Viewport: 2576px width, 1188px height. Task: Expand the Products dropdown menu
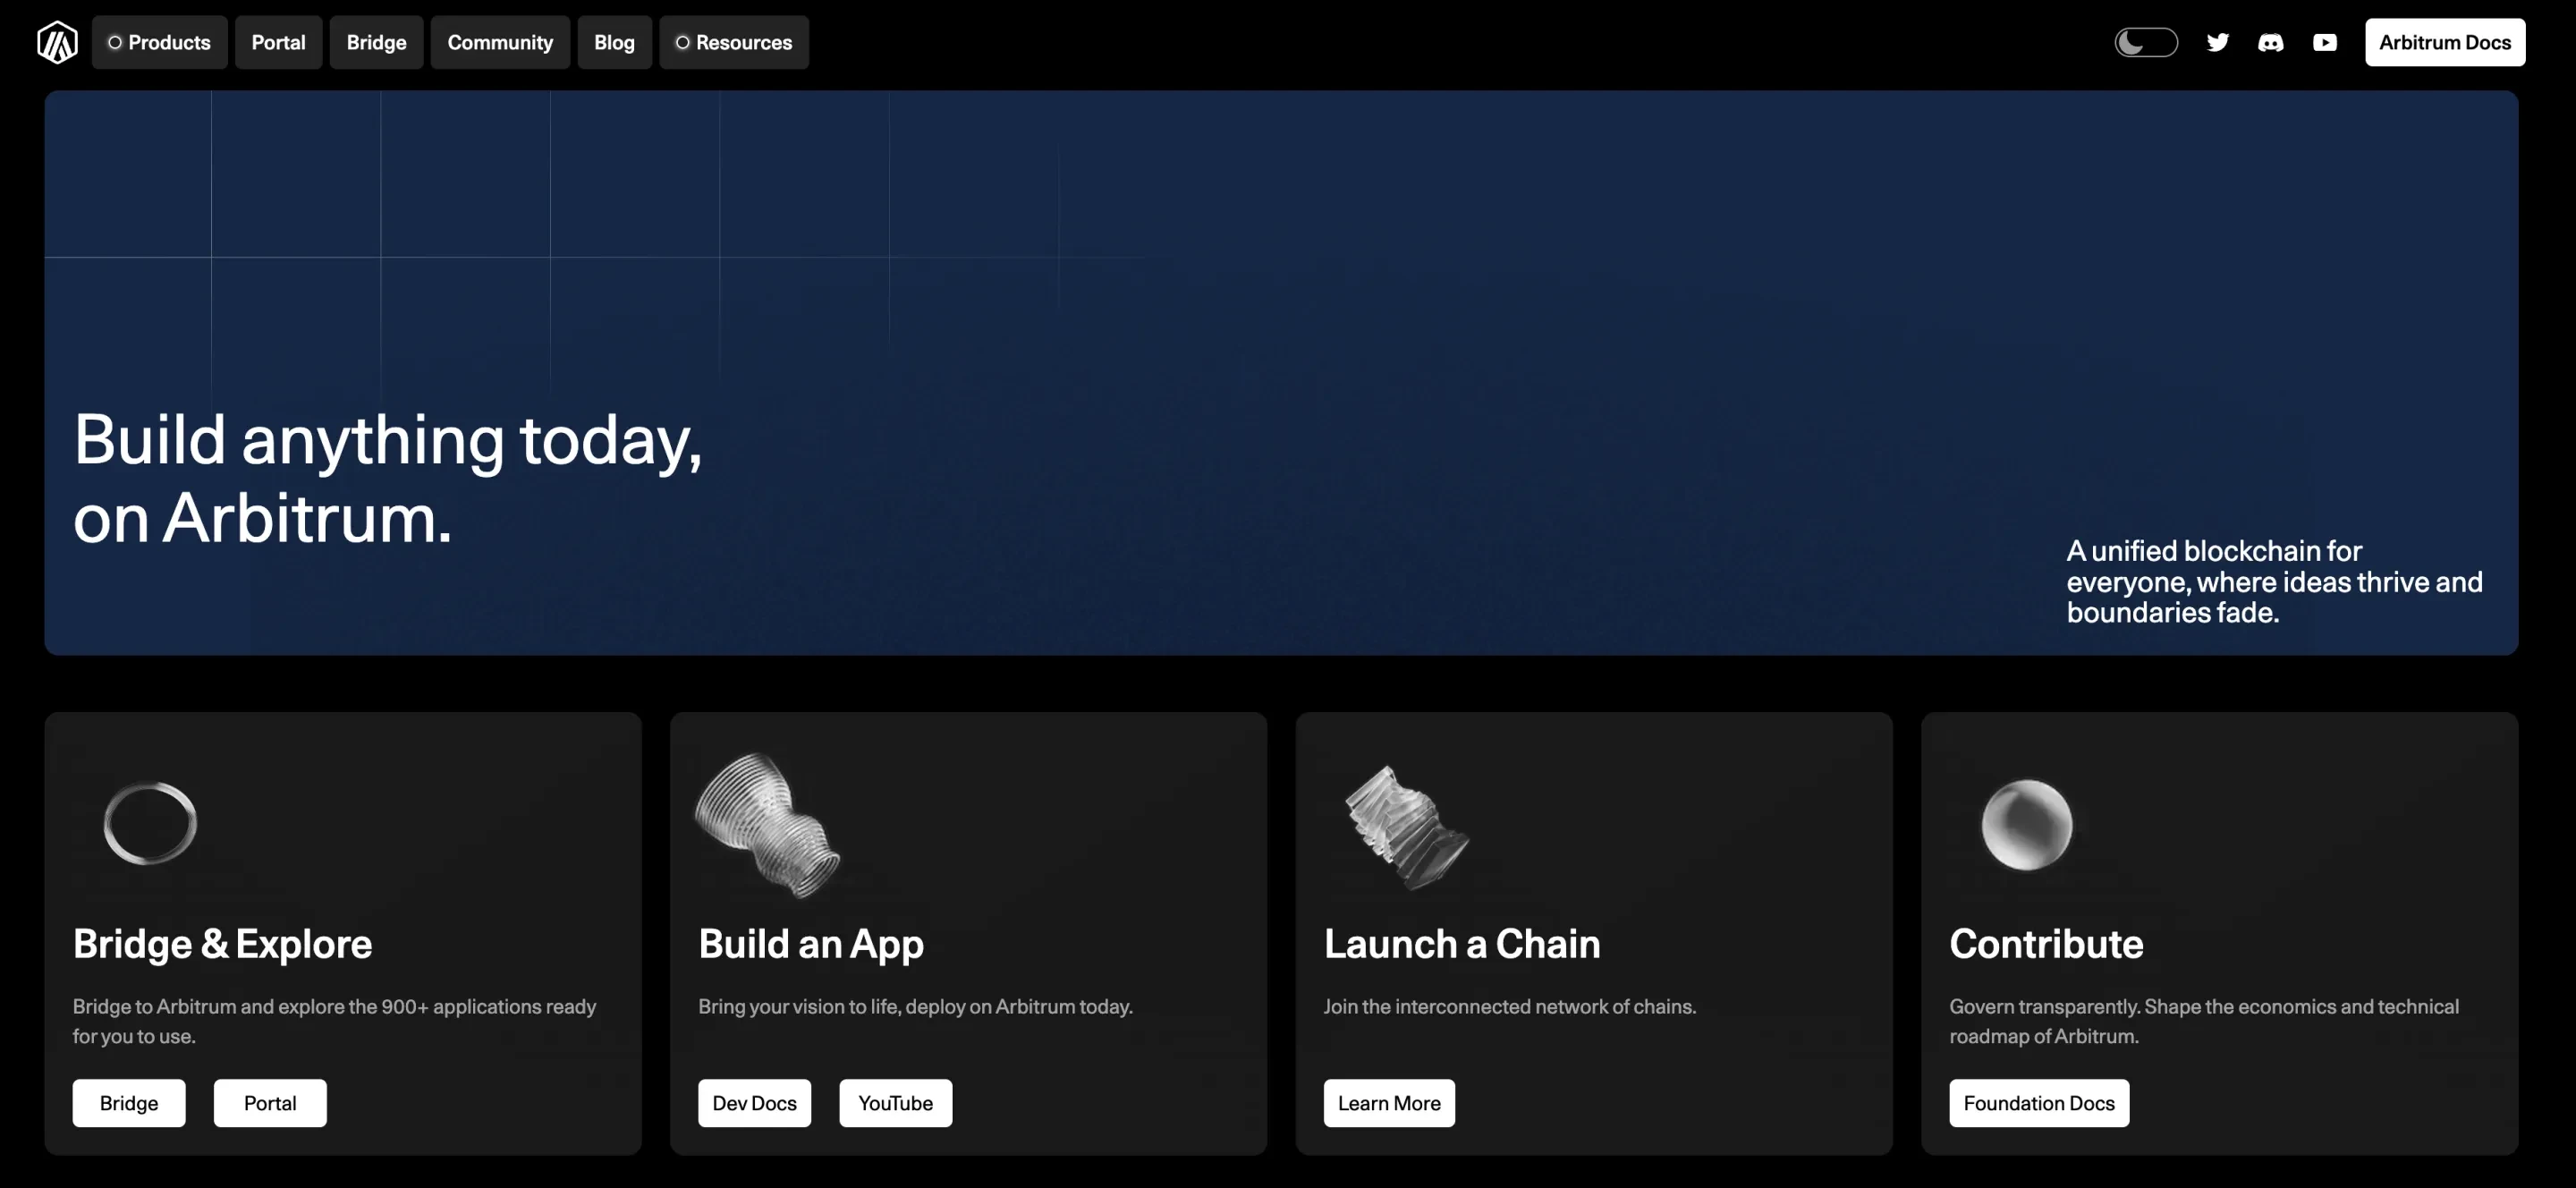pyautogui.click(x=159, y=42)
